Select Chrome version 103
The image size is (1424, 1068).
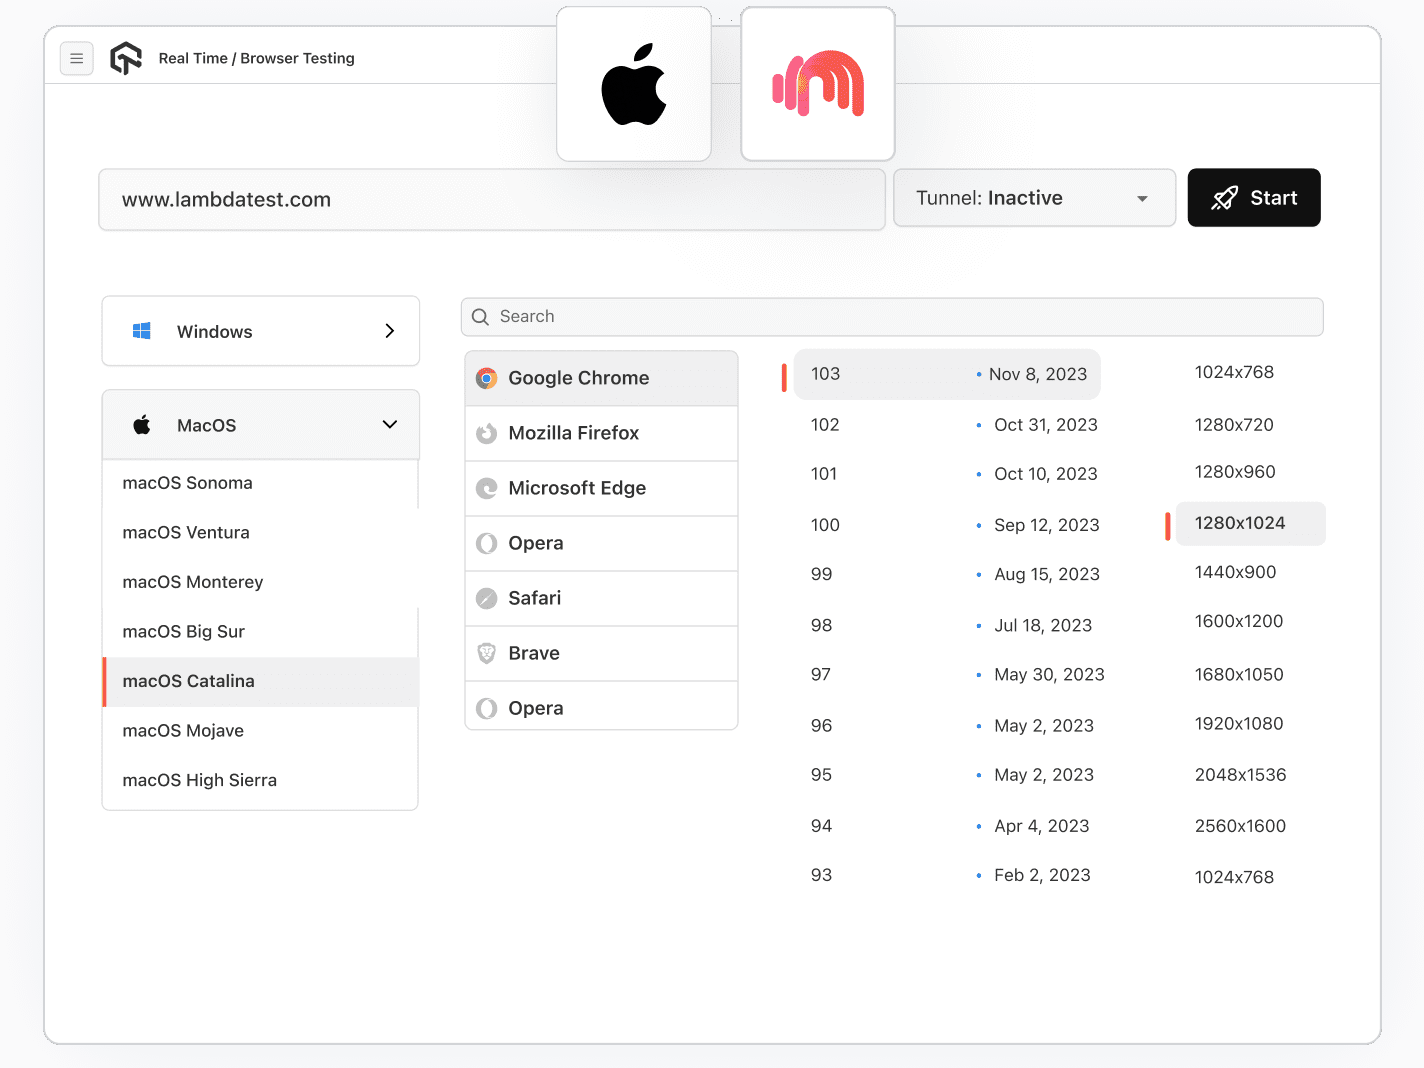click(946, 374)
